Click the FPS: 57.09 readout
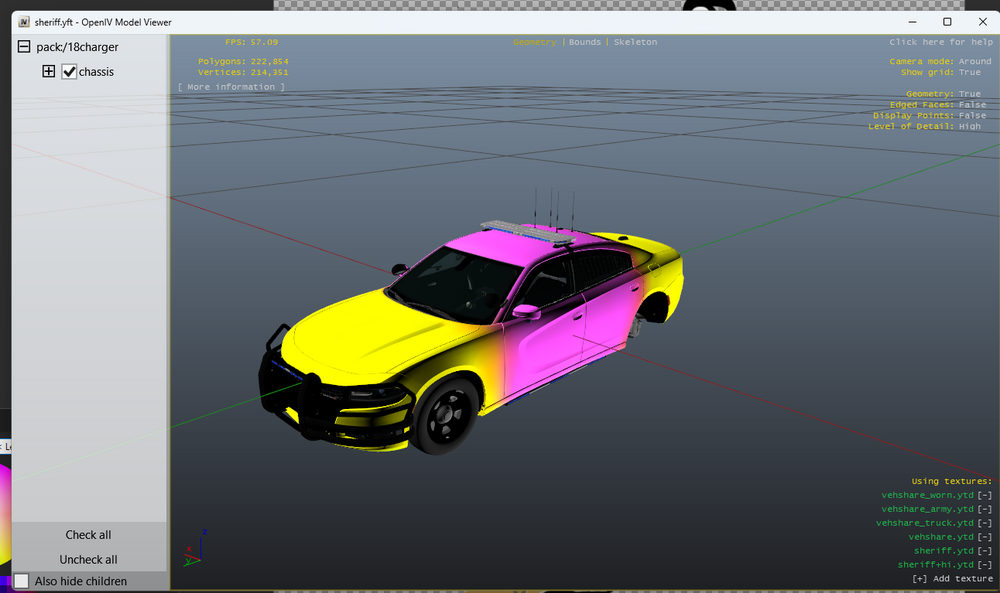 tap(251, 42)
